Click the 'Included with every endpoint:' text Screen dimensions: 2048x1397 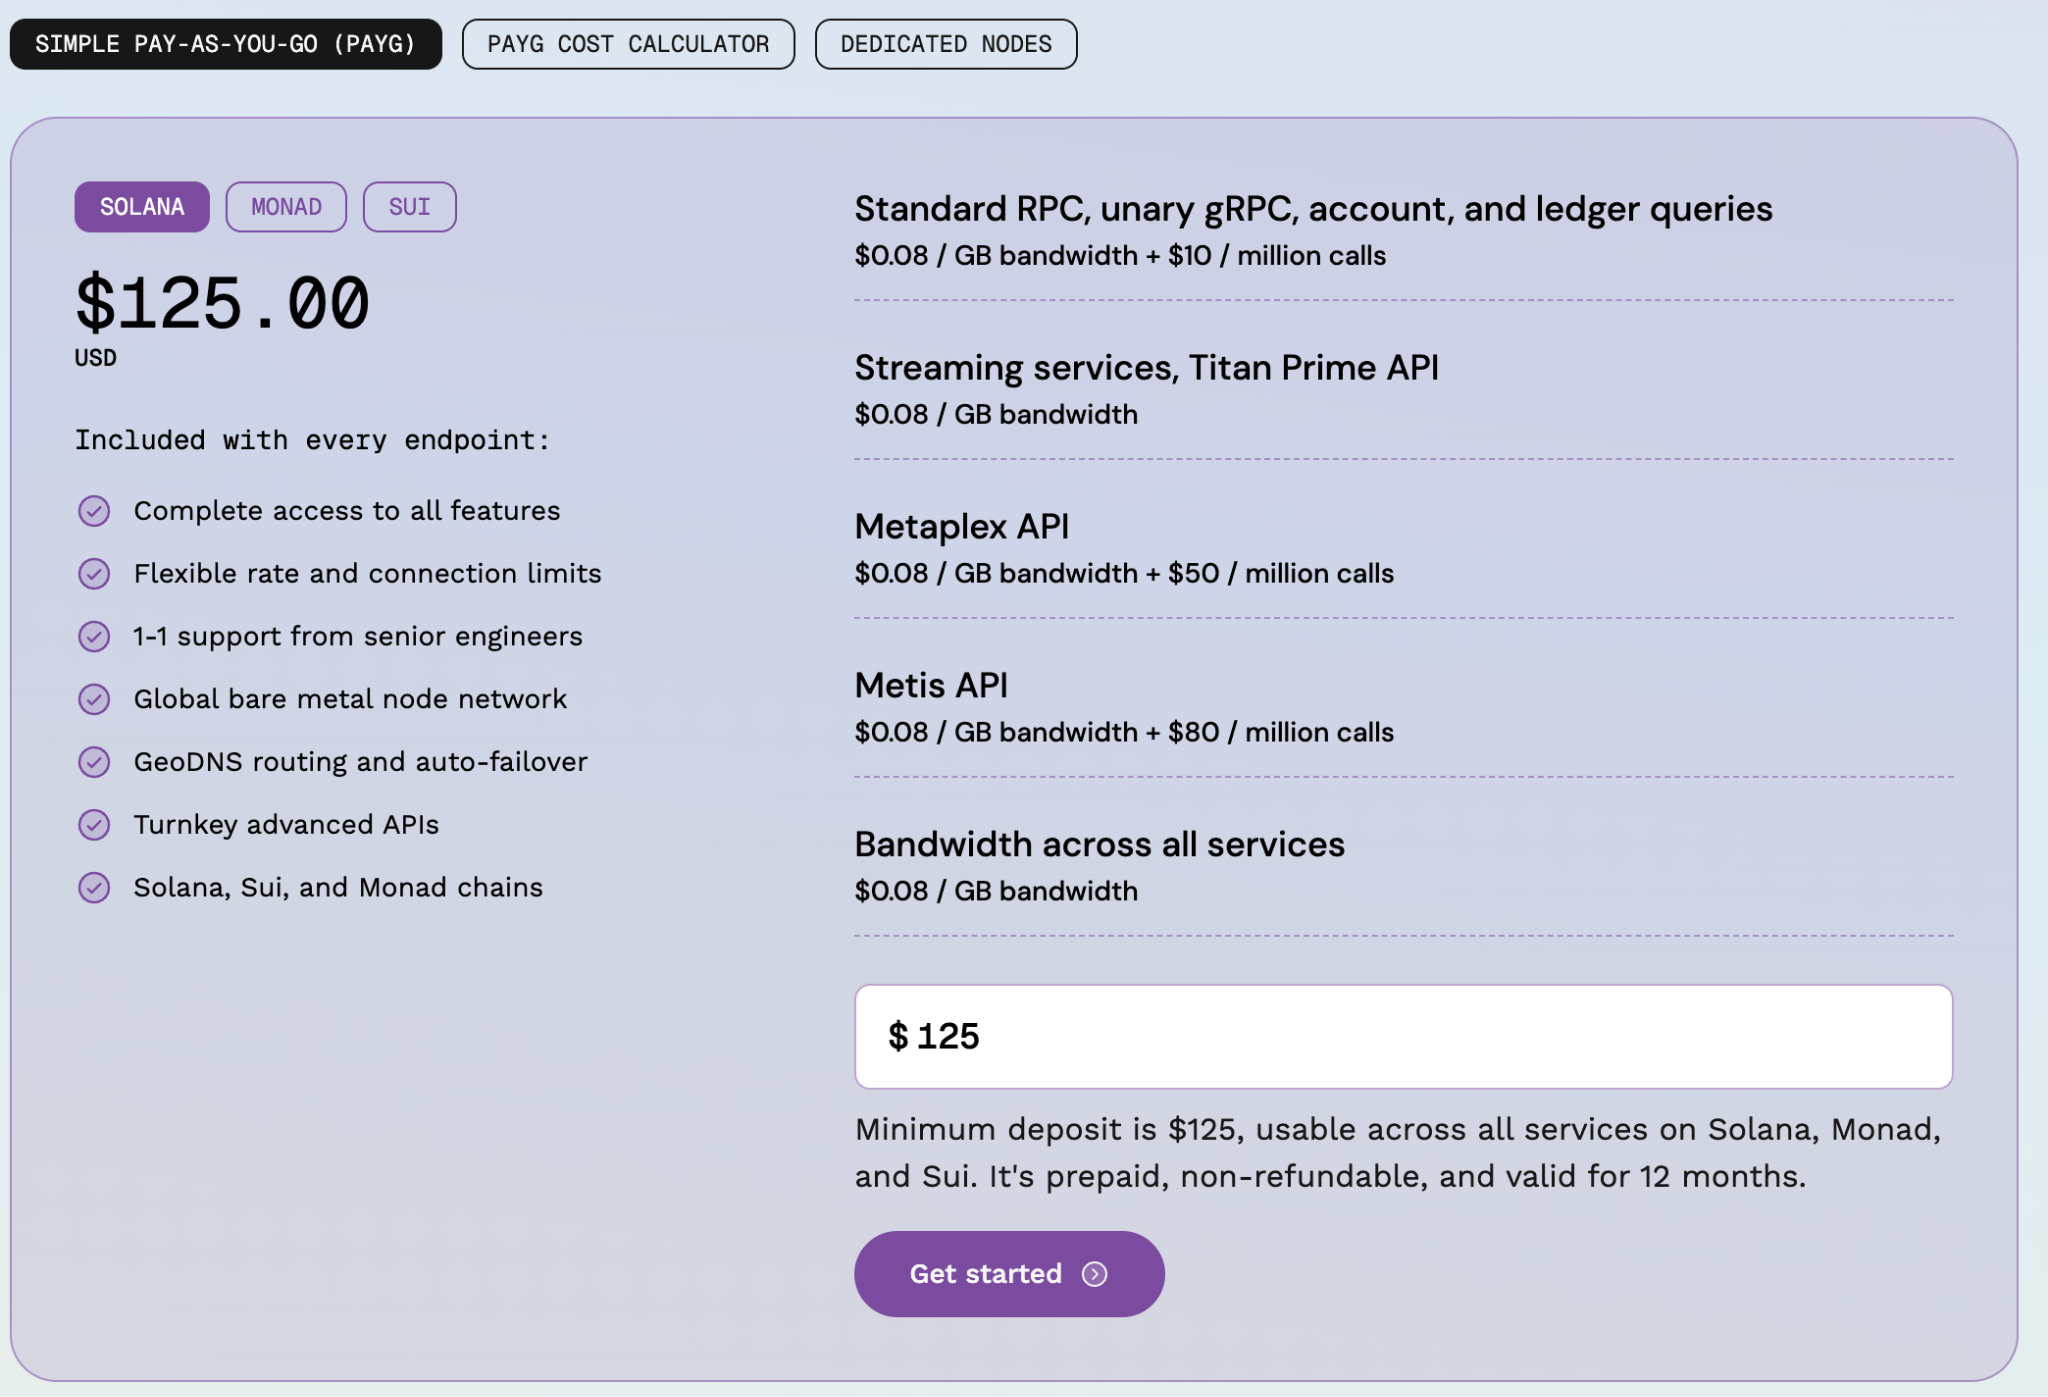pyautogui.click(x=312, y=440)
